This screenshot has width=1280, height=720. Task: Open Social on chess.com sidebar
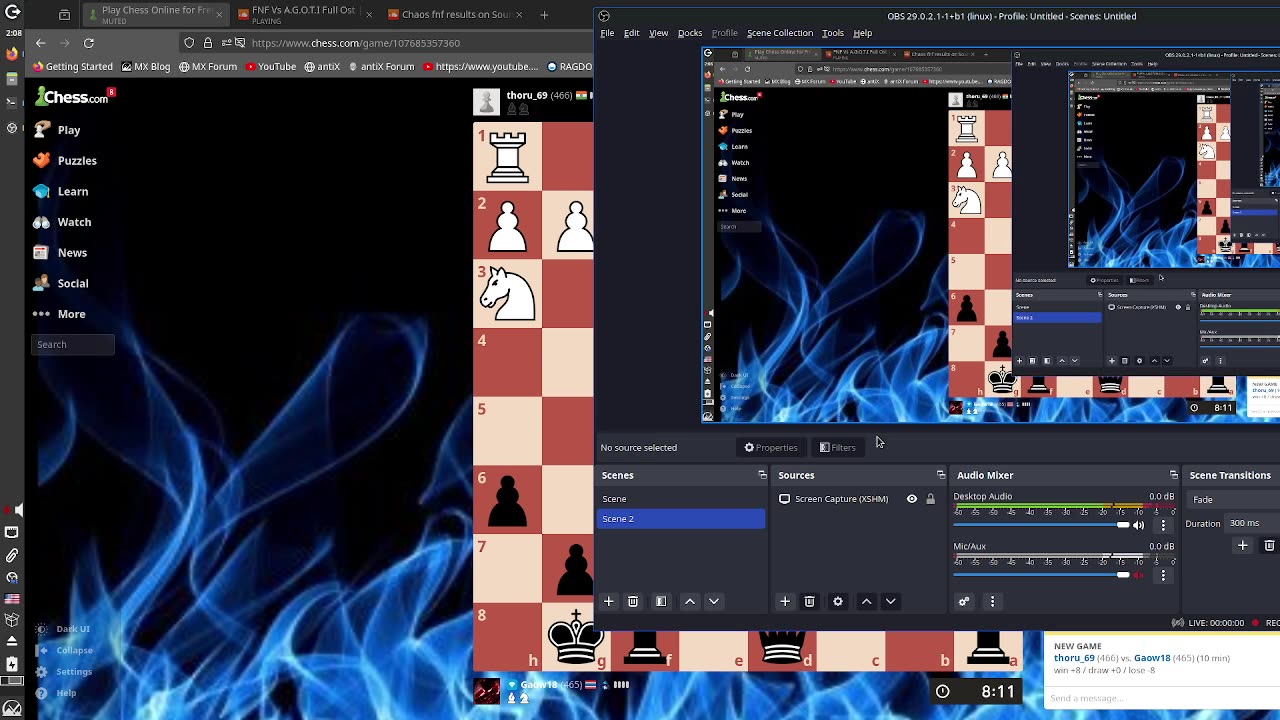[60, 283]
